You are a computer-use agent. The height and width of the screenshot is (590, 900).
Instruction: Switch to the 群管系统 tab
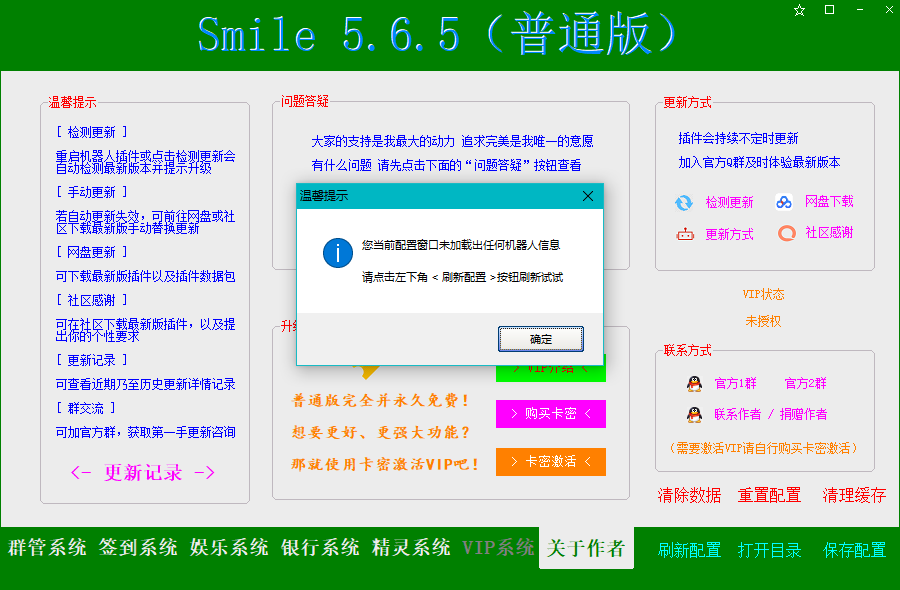click(x=48, y=548)
